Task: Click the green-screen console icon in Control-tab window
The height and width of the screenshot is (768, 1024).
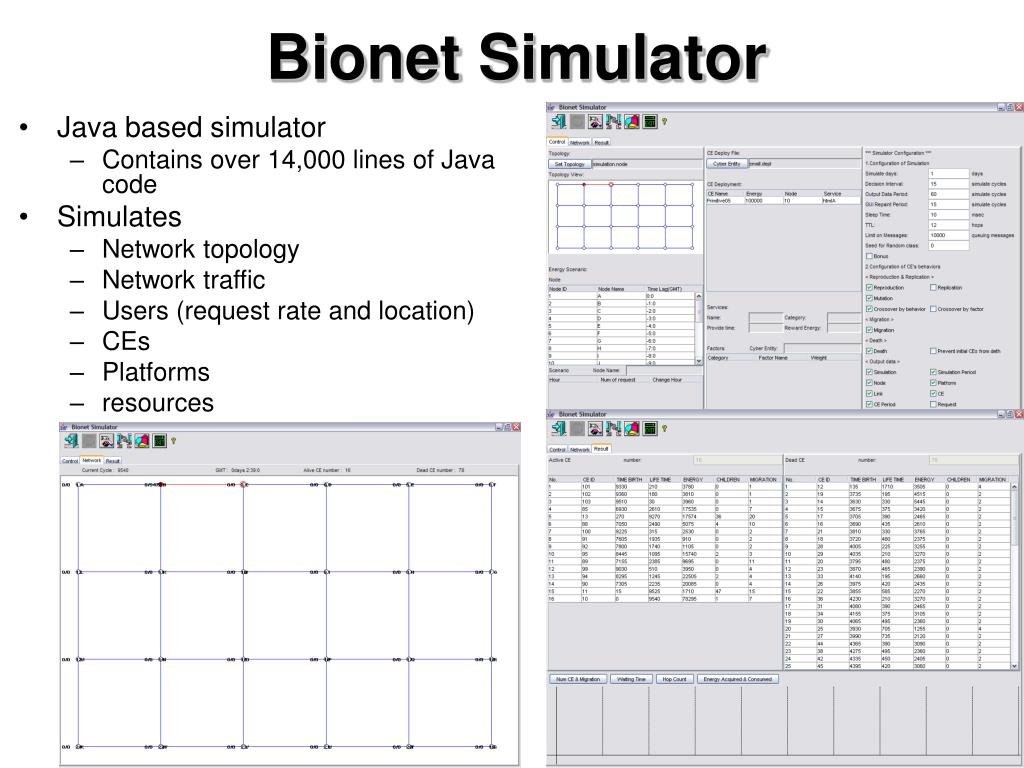Action: click(x=650, y=121)
